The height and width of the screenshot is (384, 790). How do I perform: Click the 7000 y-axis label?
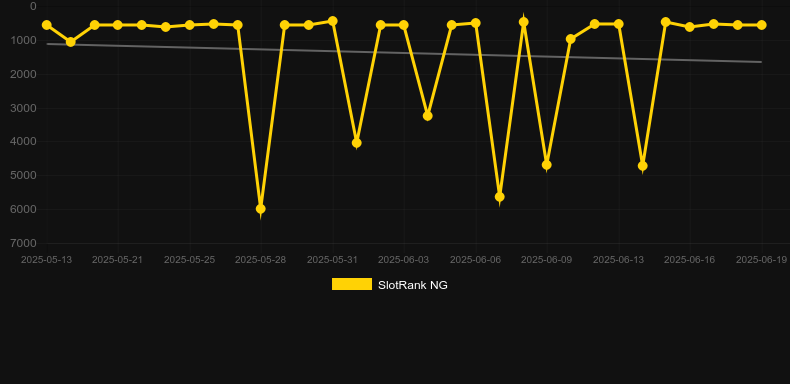pos(23,243)
